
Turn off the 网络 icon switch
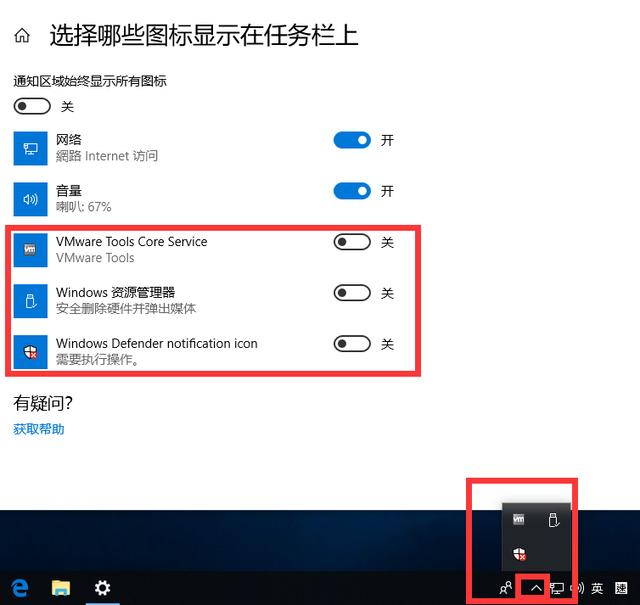(352, 140)
